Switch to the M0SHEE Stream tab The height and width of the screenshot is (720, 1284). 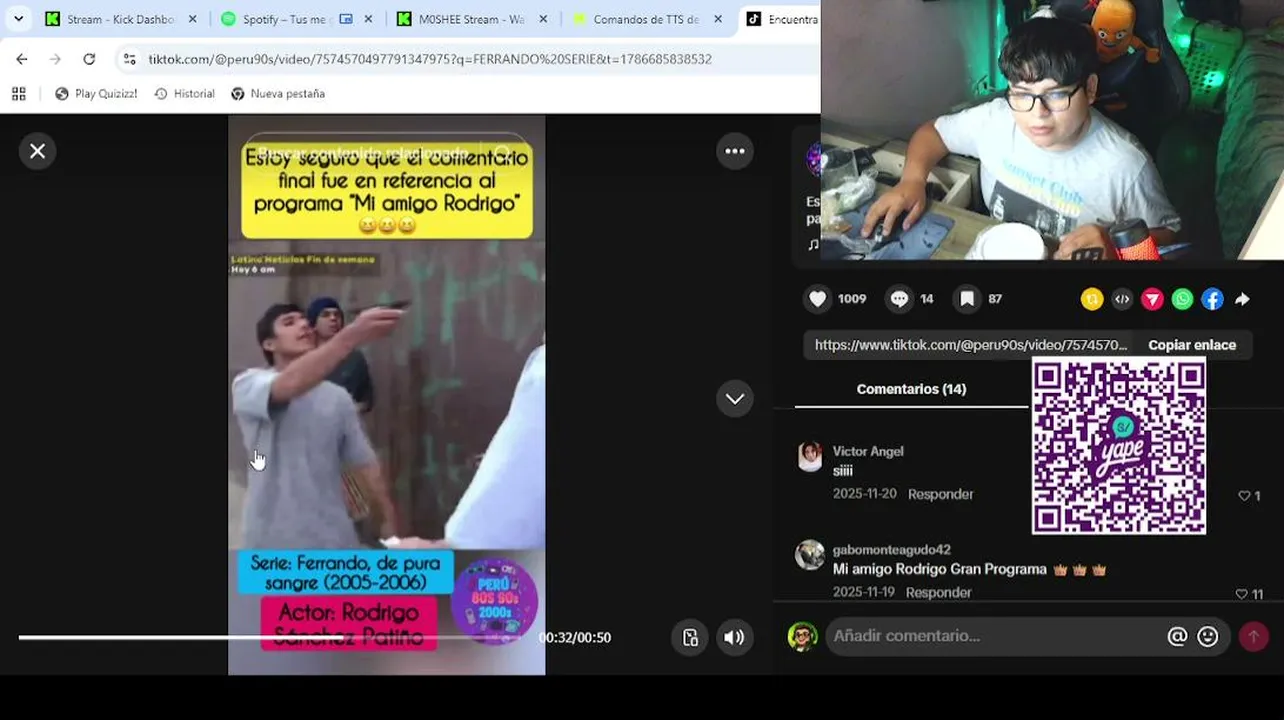(x=472, y=19)
